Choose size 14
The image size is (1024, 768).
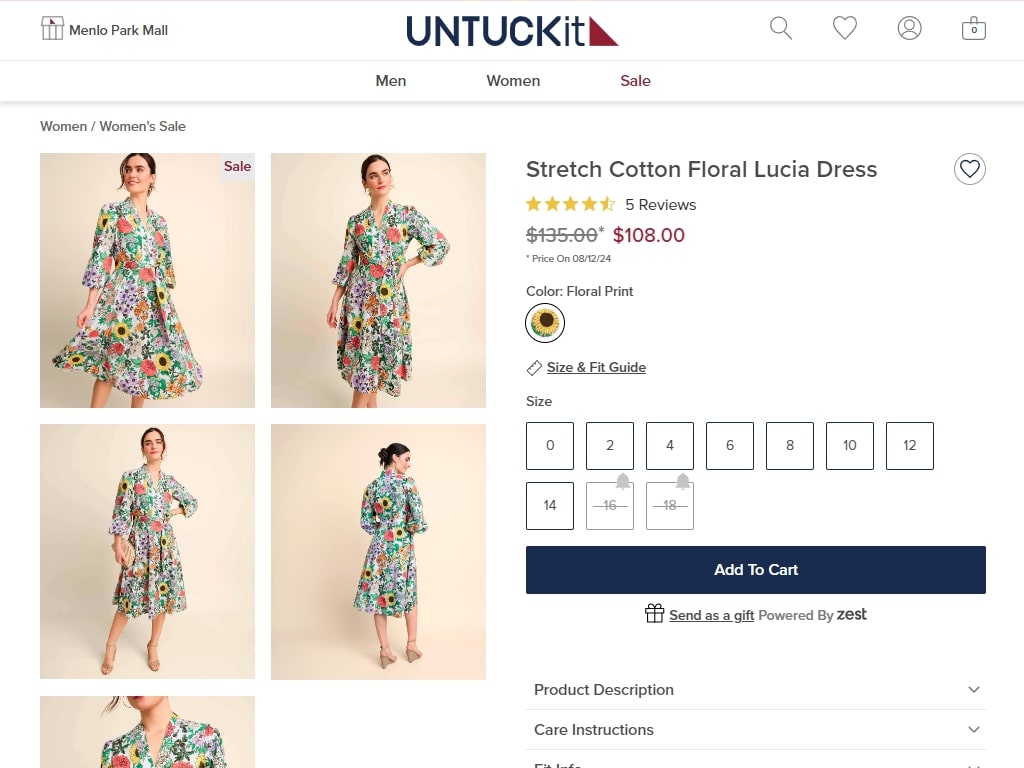550,505
